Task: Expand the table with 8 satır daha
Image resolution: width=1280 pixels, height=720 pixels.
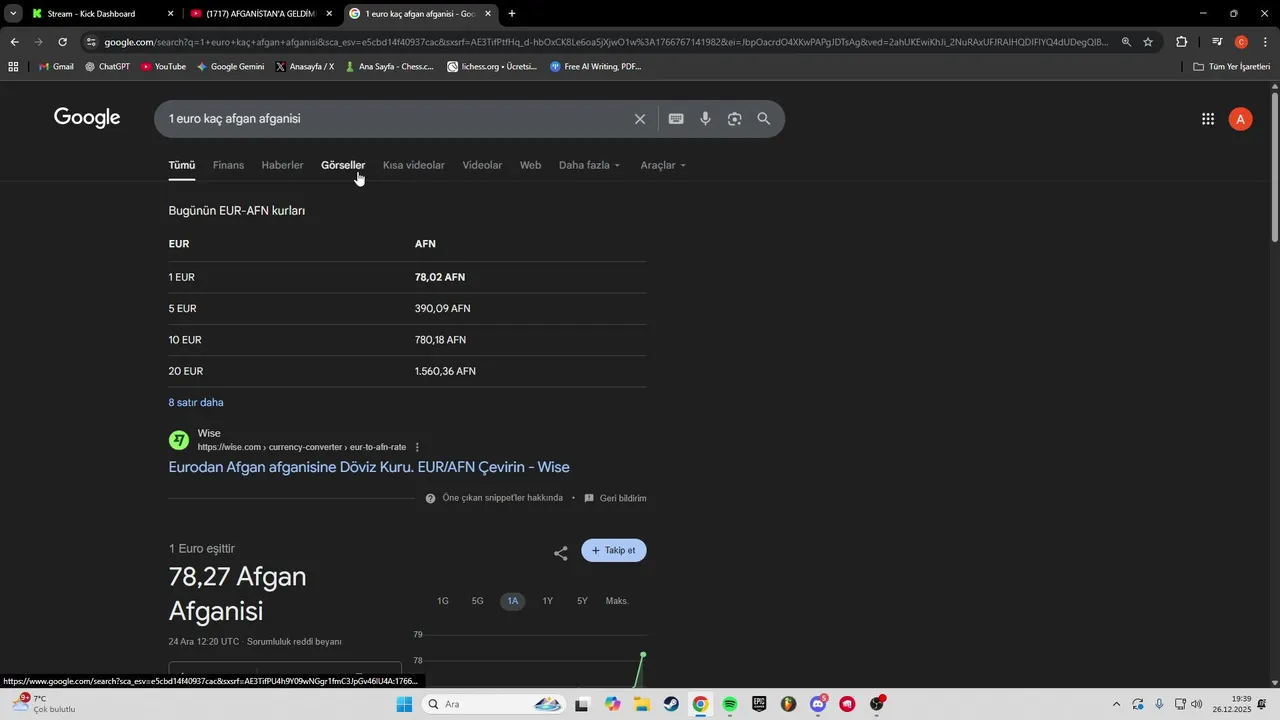Action: pos(196,402)
